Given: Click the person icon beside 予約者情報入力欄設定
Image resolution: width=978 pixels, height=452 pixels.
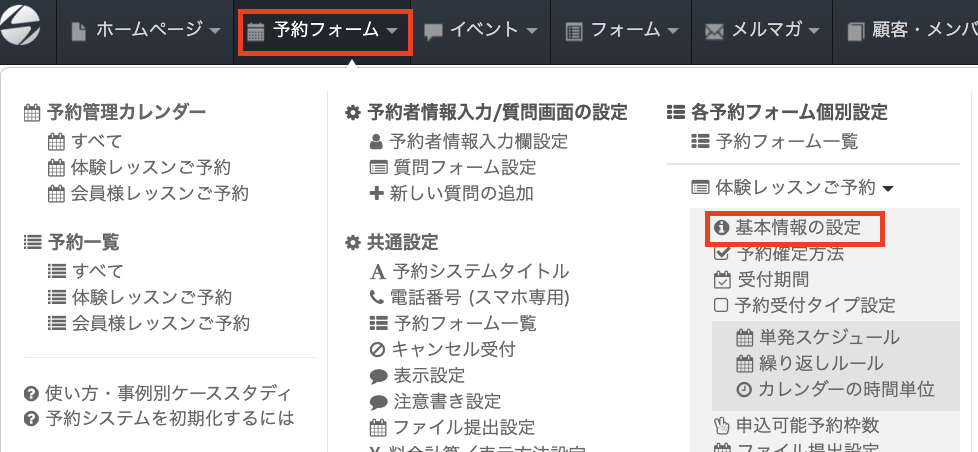Looking at the screenshot, I should point(377,141).
